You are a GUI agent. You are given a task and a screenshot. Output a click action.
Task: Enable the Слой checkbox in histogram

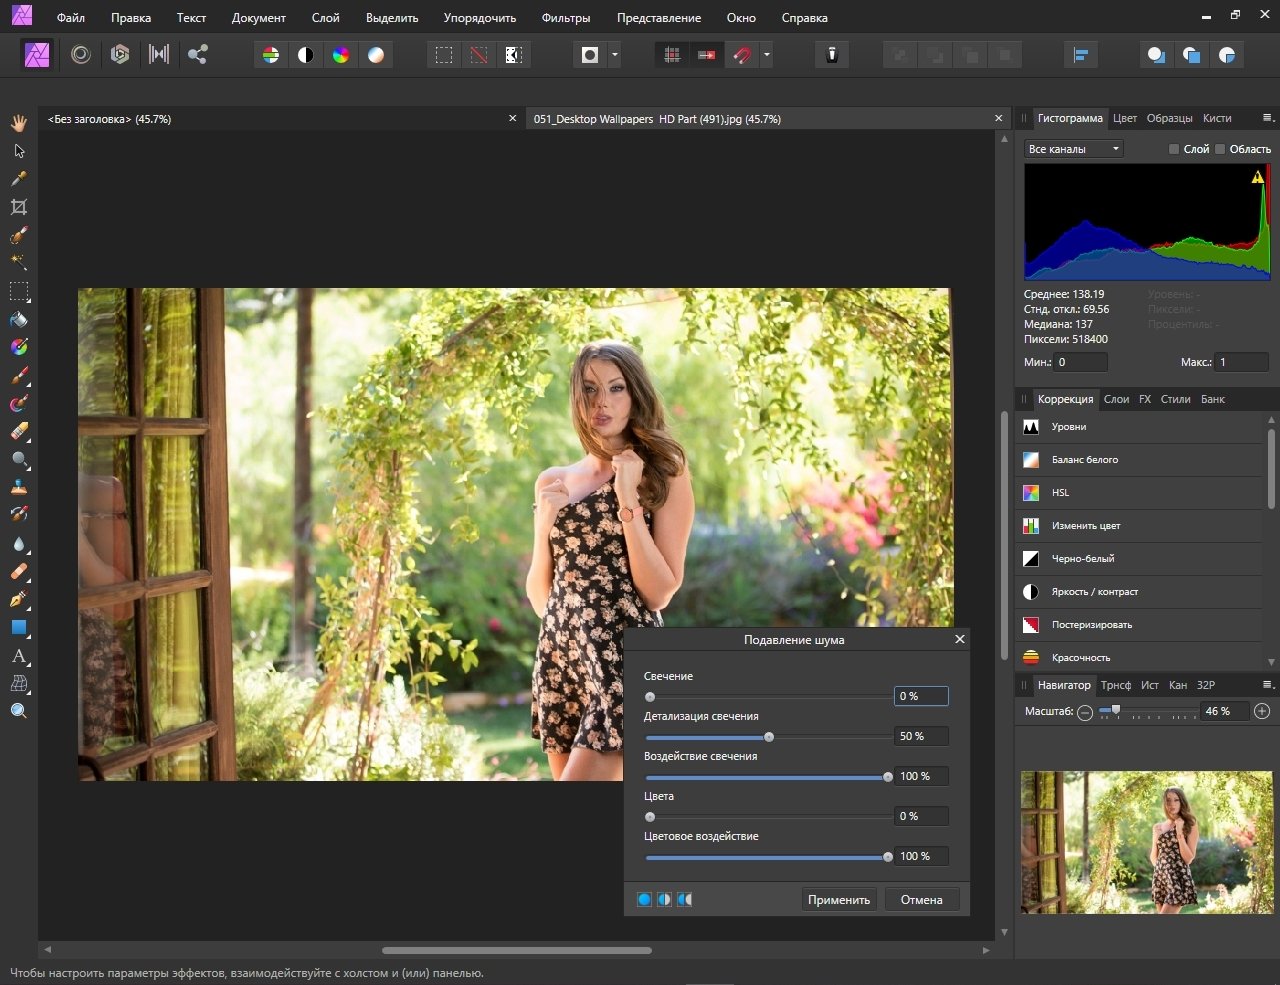pos(1174,149)
